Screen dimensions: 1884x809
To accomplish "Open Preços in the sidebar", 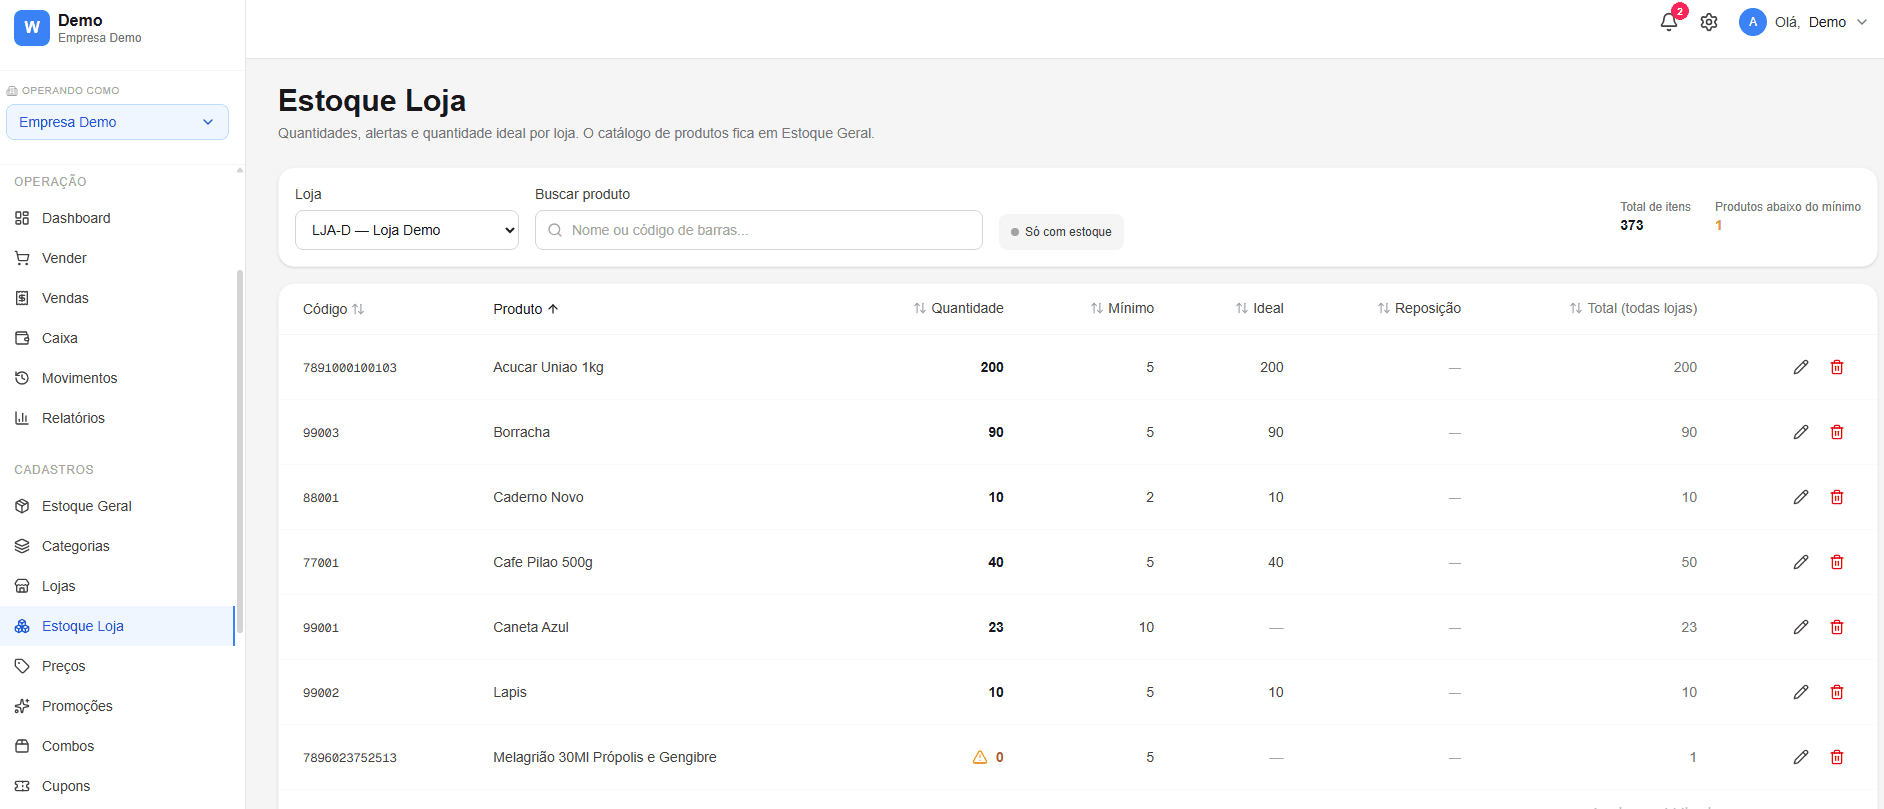I will (117, 666).
